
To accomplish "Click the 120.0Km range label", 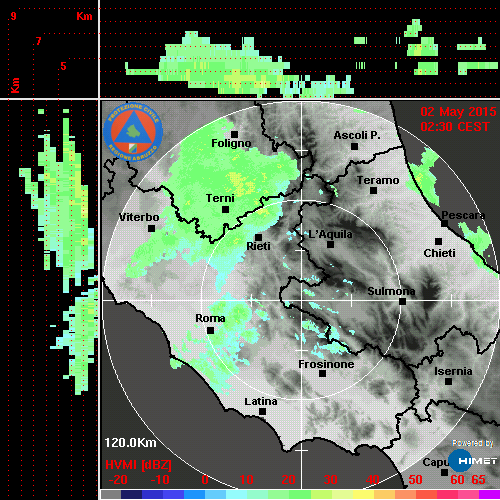I will click(130, 443).
